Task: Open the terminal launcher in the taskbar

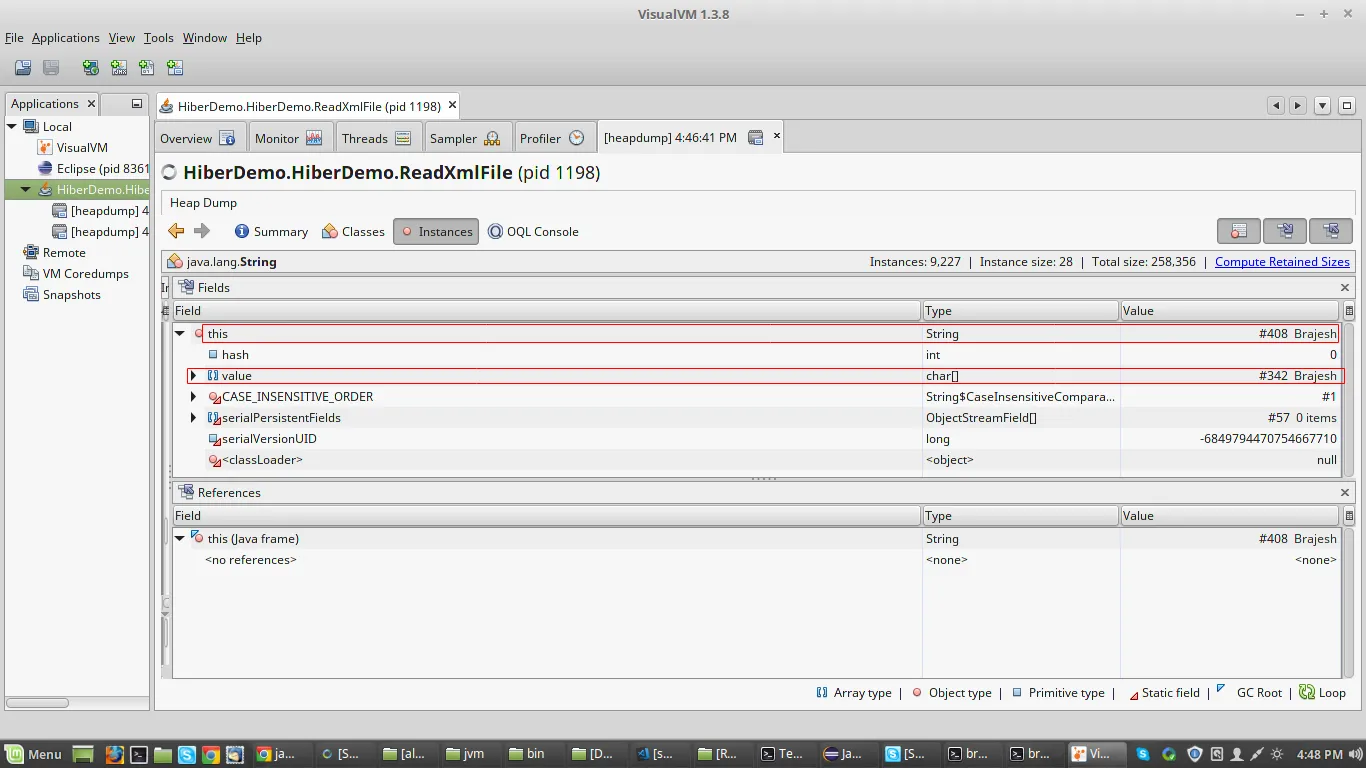Action: pos(140,754)
